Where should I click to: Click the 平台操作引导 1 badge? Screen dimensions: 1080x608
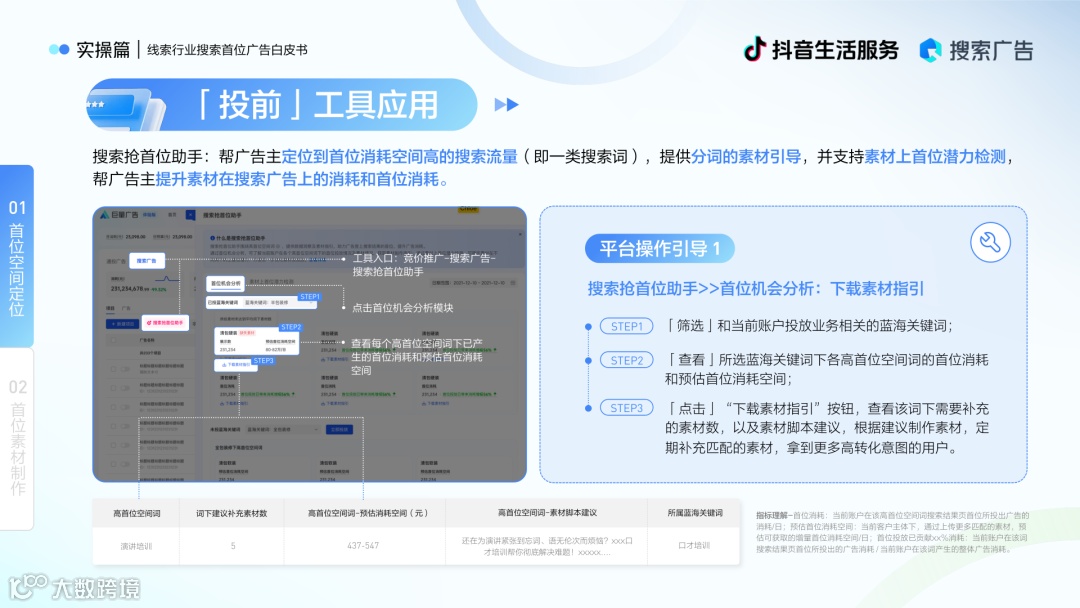pyautogui.click(x=659, y=249)
